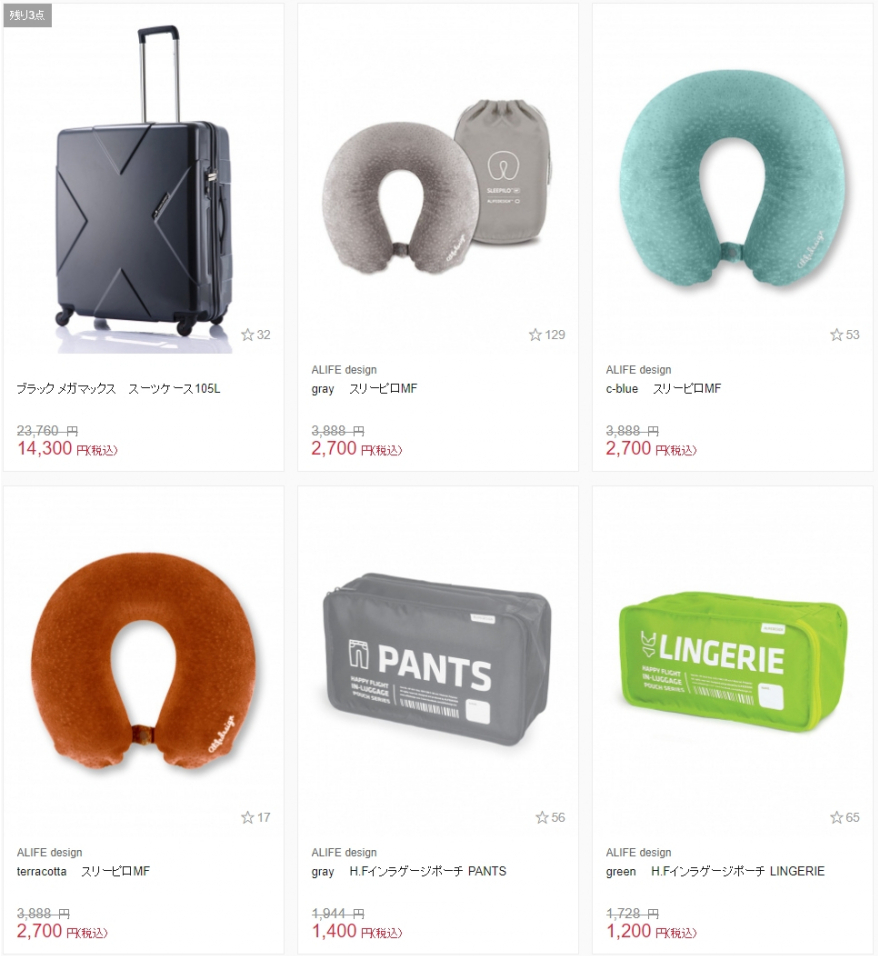Star the green LINGERIE pouch

click(x=836, y=817)
